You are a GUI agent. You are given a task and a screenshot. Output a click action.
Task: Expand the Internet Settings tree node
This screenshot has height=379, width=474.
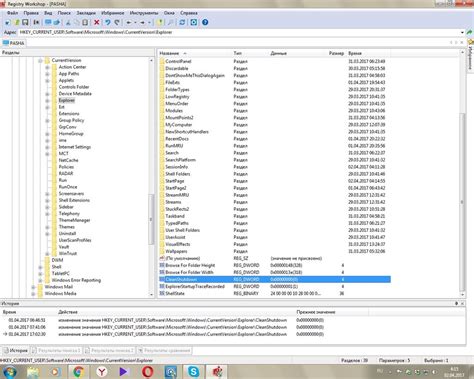click(47, 147)
